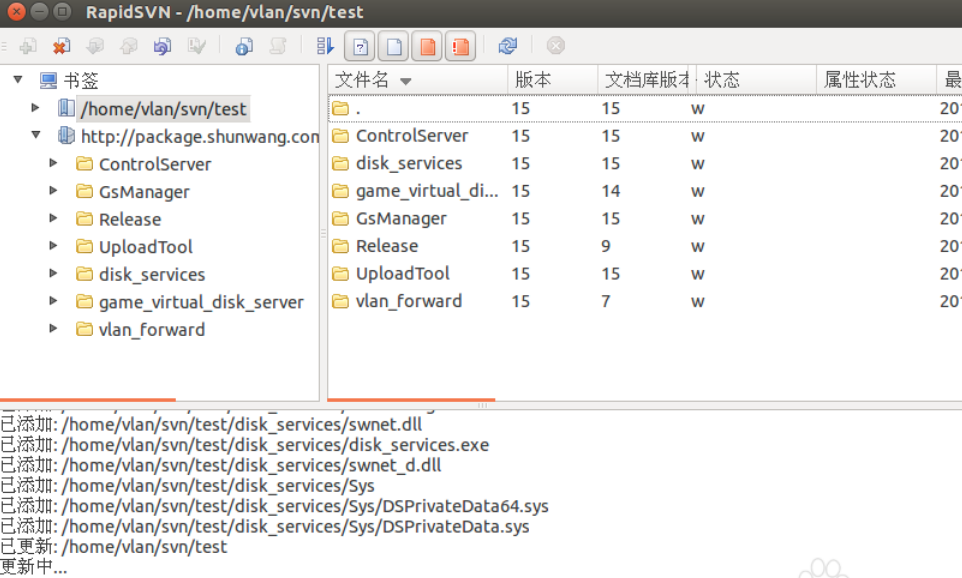Select the Commit toolbar icon
The width and height of the screenshot is (962, 578).
click(x=127, y=46)
